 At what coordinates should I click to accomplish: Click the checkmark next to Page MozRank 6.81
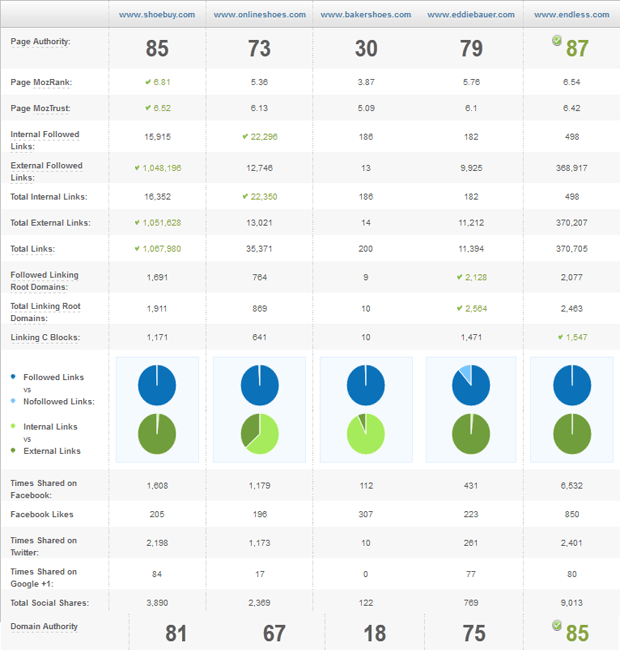(148, 82)
